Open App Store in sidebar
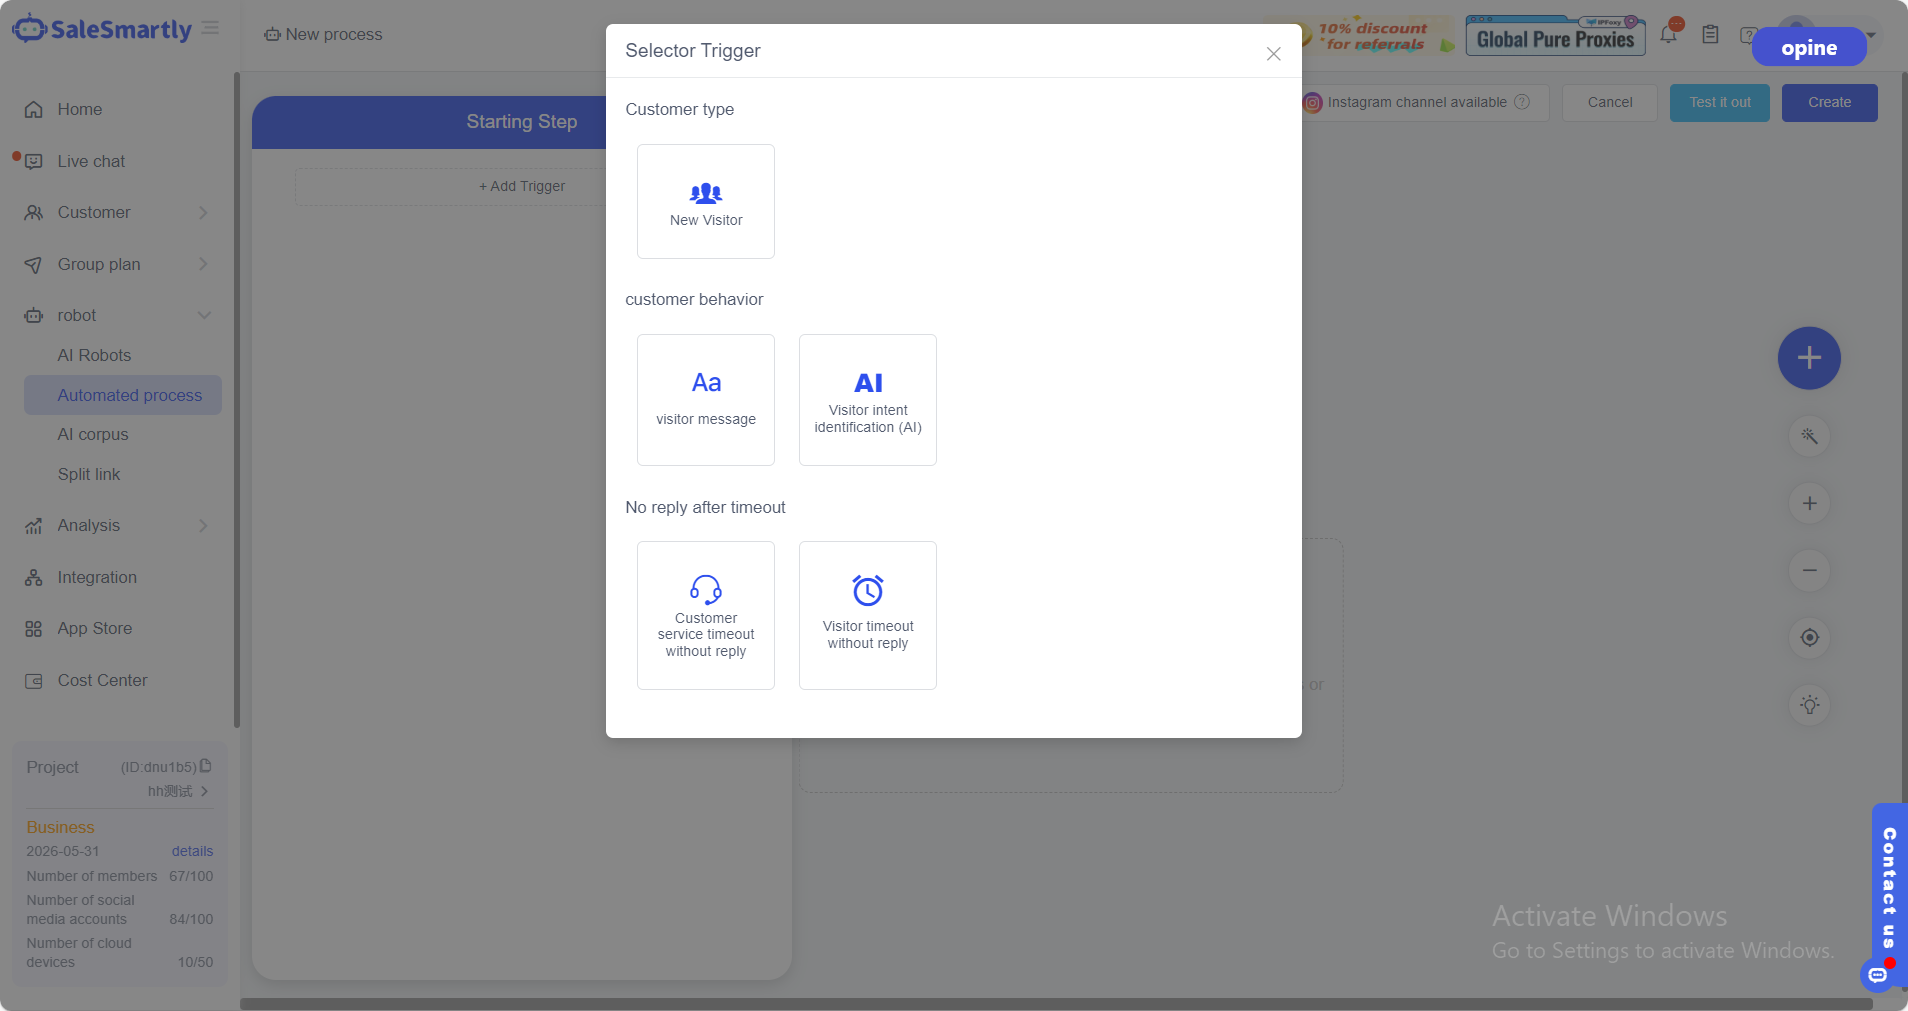 pos(95,628)
